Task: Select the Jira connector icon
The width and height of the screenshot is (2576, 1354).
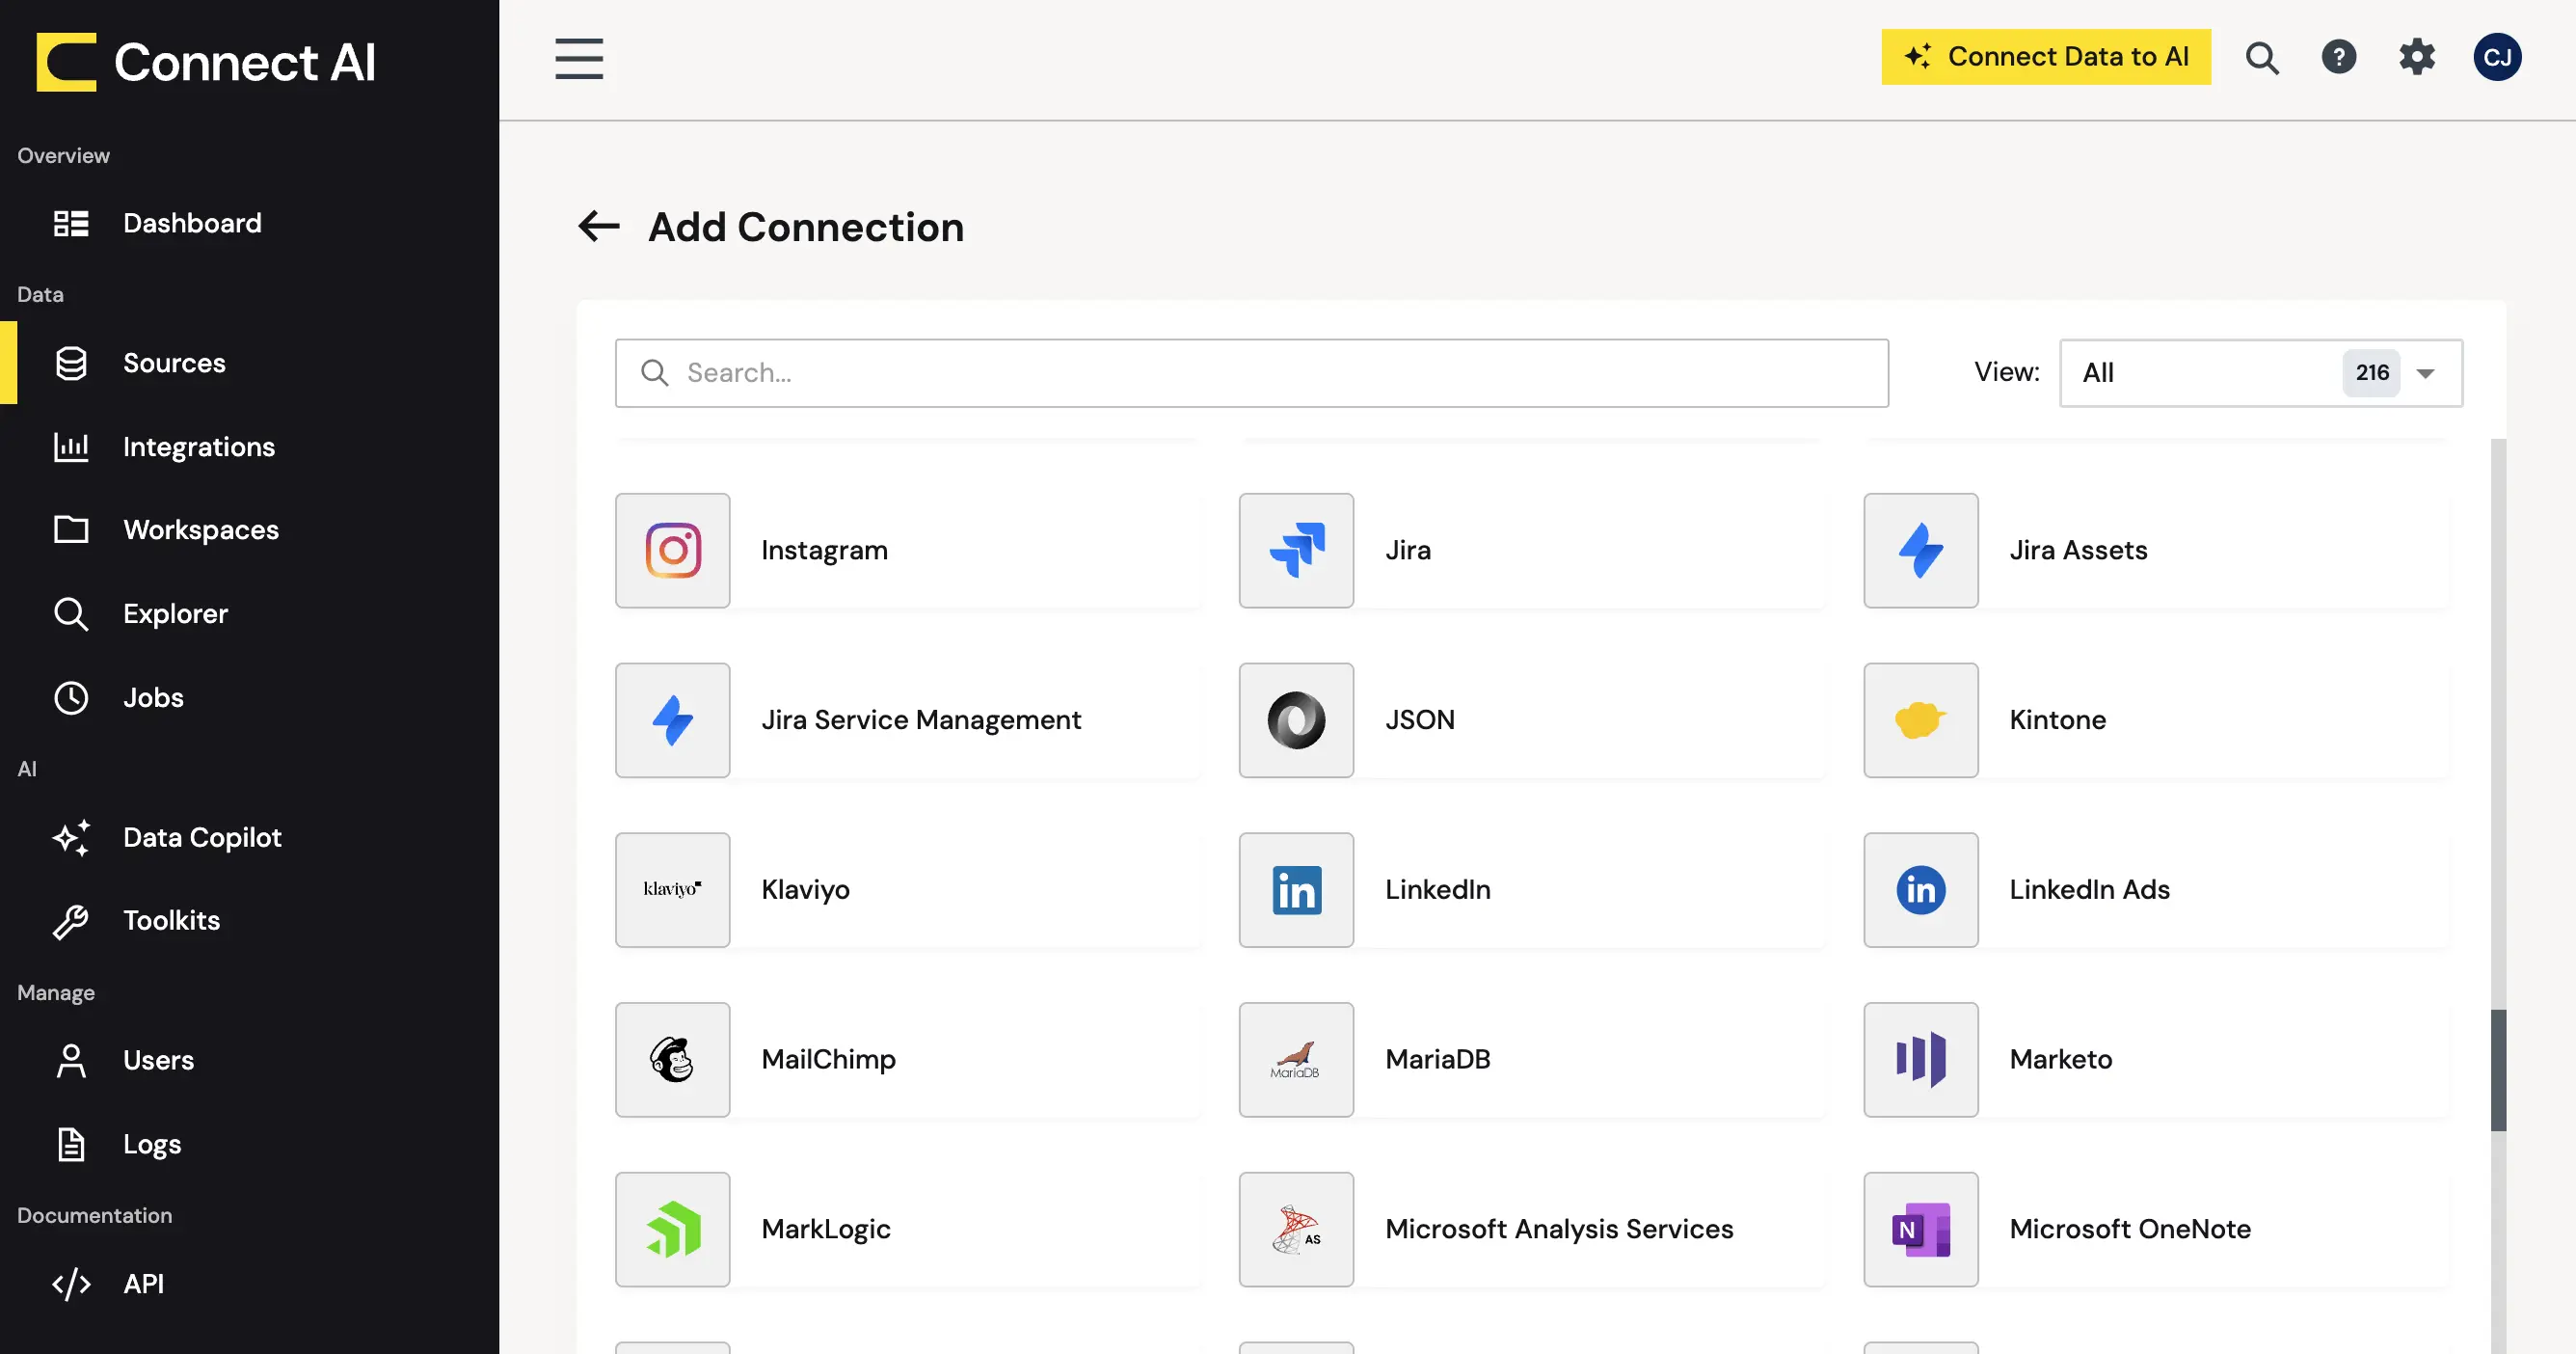Action: pyautogui.click(x=1296, y=550)
